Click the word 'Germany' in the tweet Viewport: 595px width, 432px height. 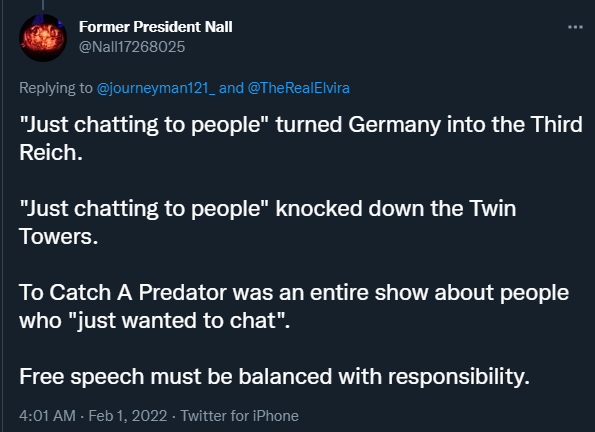395,125
